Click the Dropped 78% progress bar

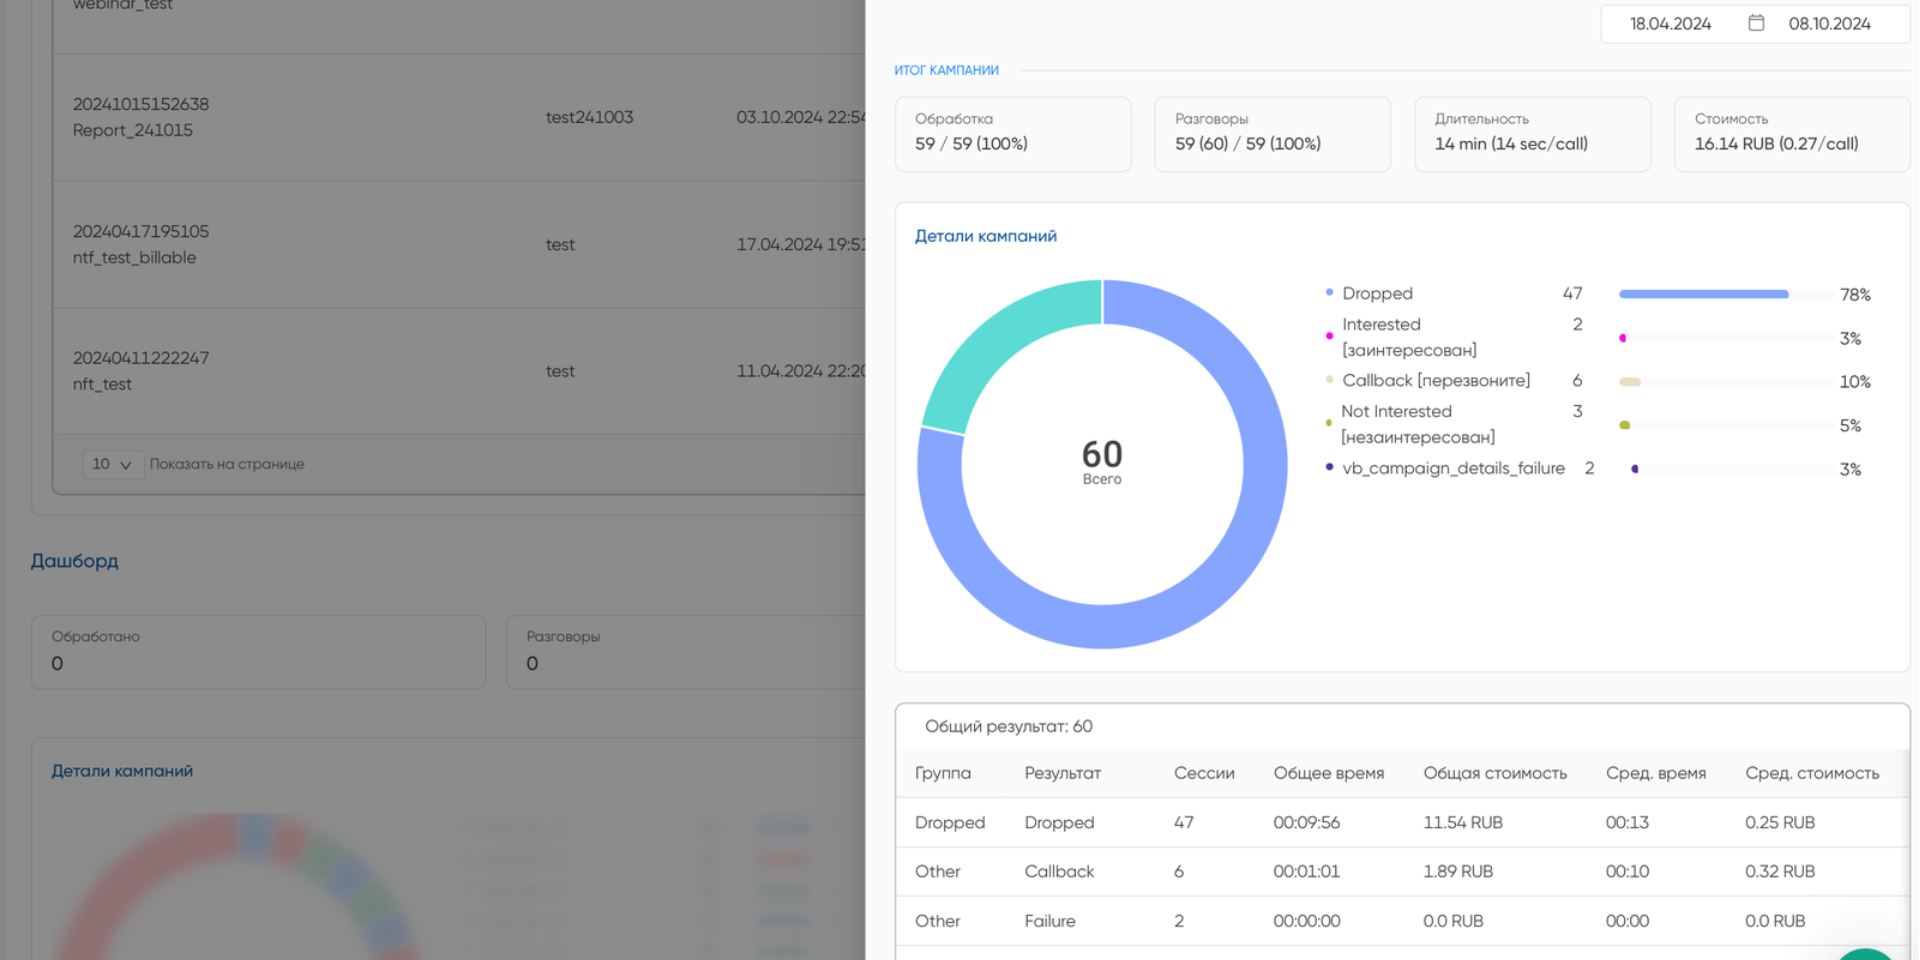tap(1703, 294)
